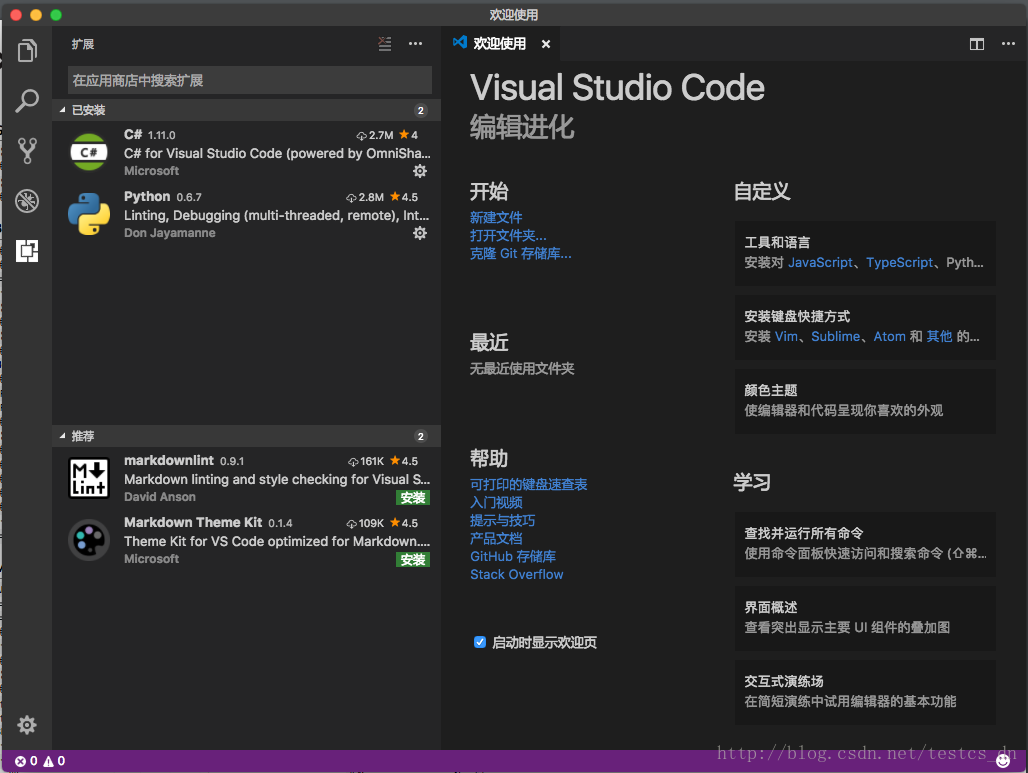Split the editor with the split icon
1028x773 pixels.
click(x=976, y=44)
